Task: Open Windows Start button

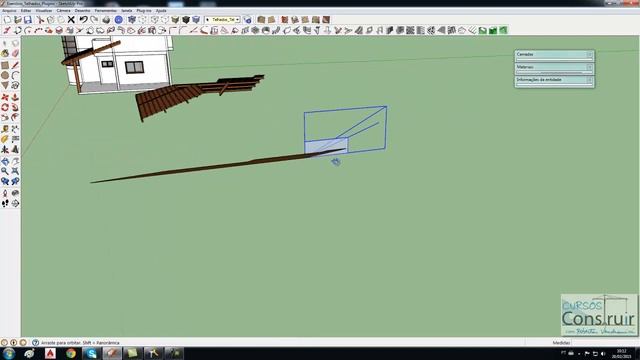Action: coord(9,353)
